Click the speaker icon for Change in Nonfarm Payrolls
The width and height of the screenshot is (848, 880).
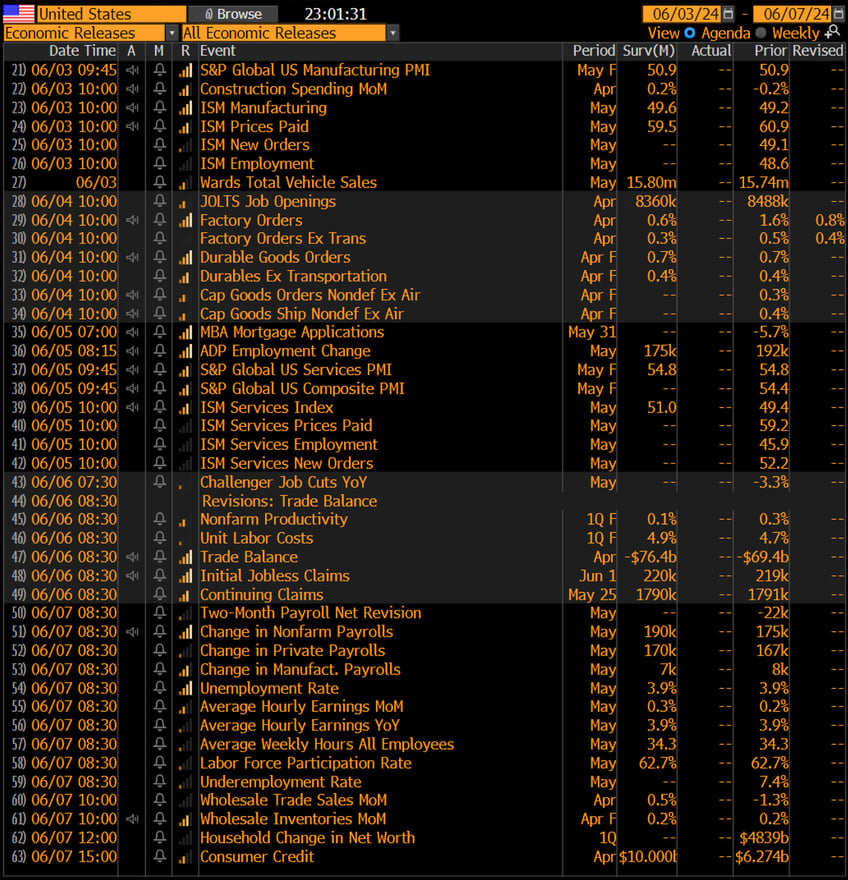coord(132,632)
